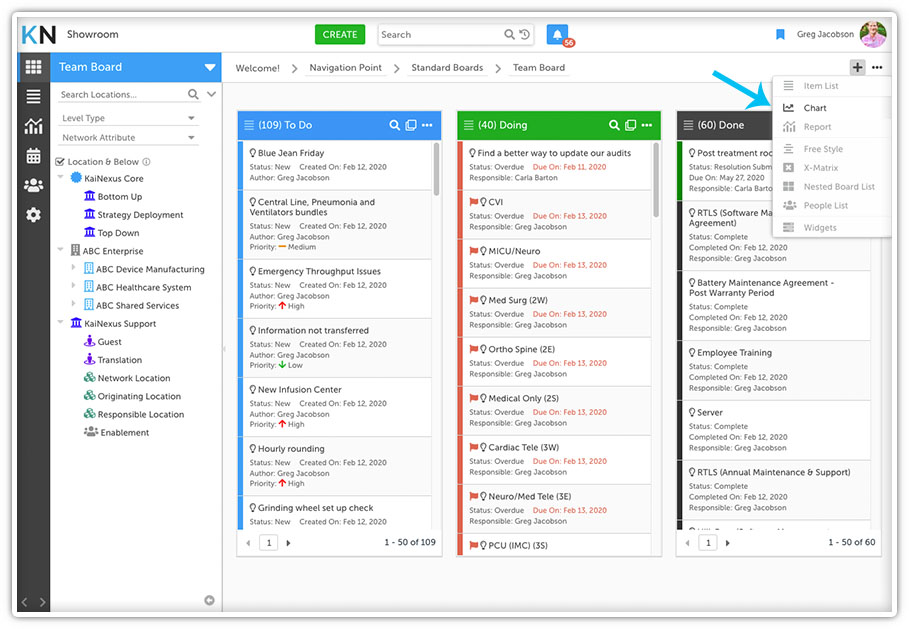
Task: Go to Welcome! breadcrumb
Action: coord(257,68)
